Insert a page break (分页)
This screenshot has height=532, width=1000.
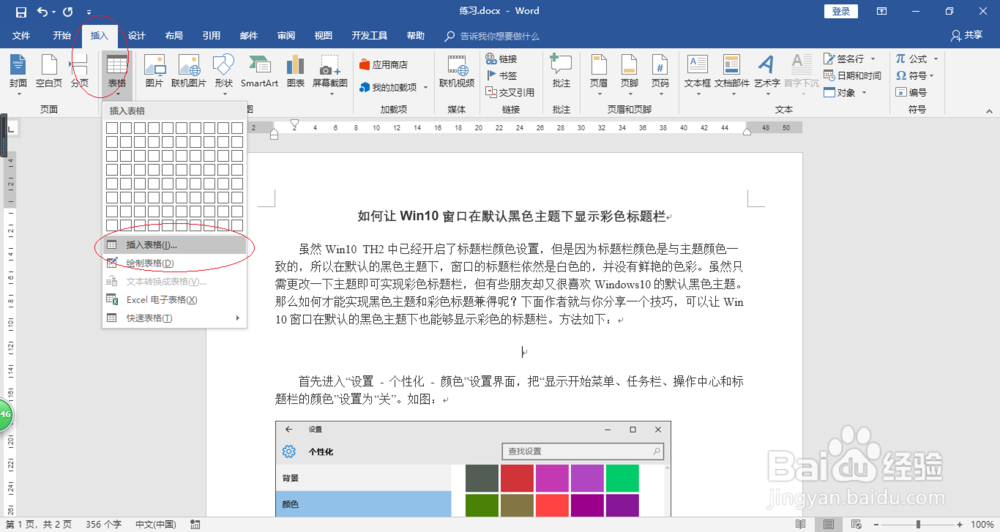79,71
